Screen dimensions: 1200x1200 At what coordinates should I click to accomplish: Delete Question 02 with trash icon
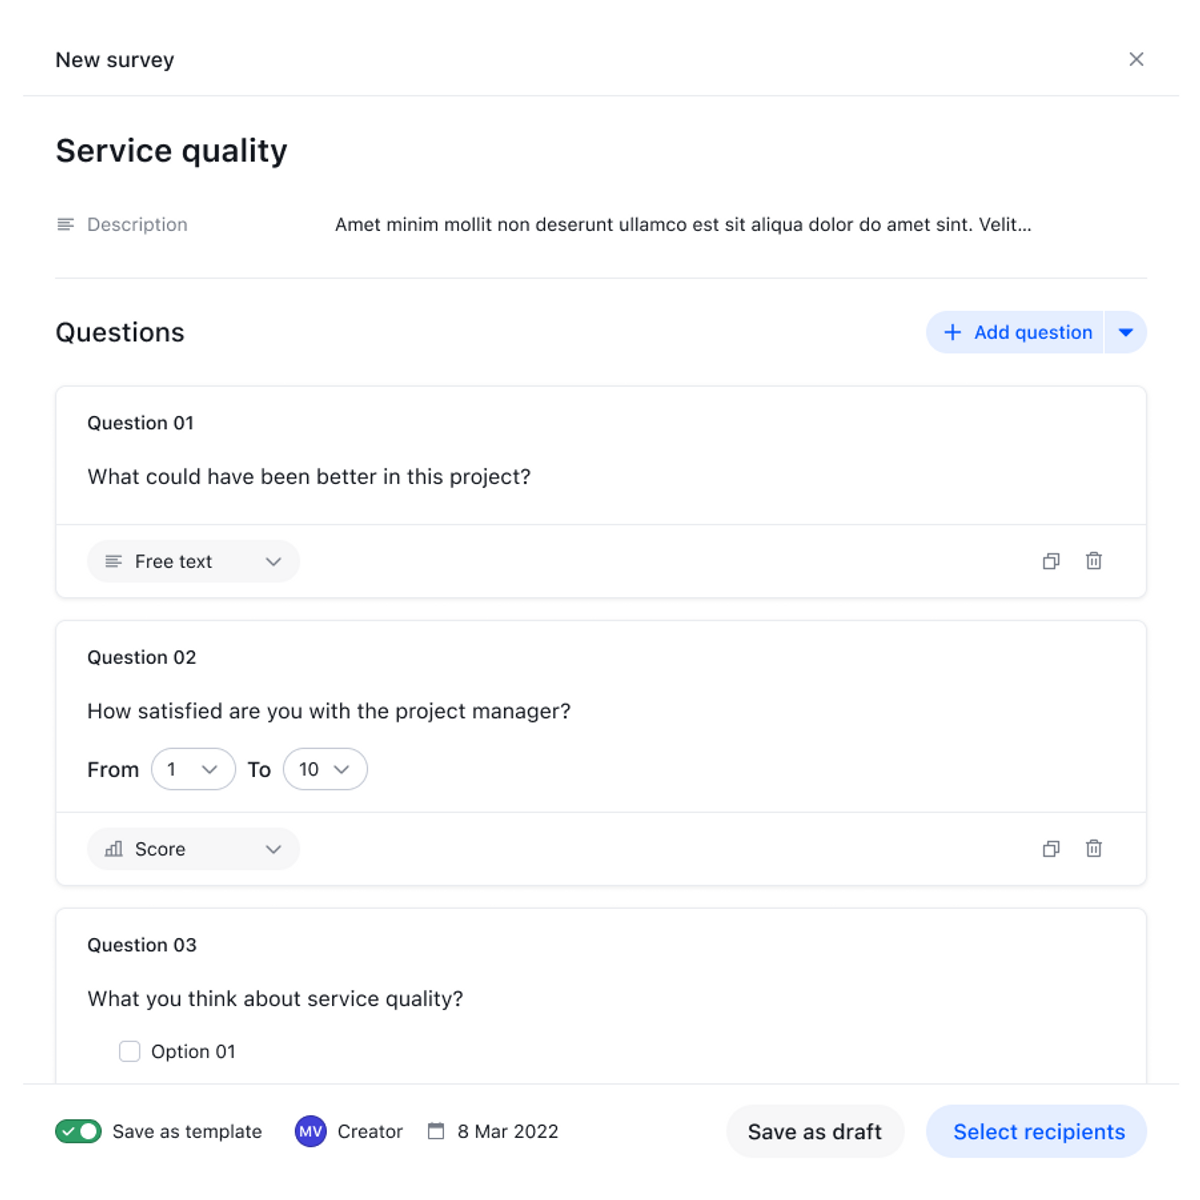click(1094, 849)
